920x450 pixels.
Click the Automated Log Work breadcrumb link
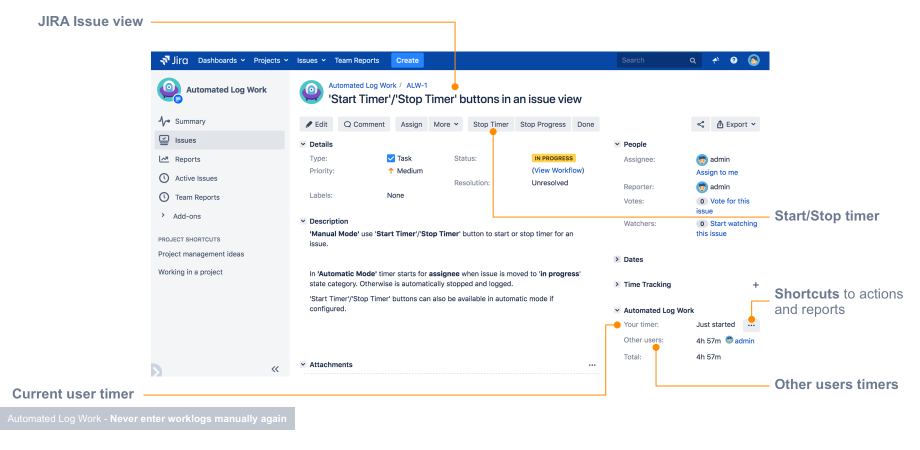click(362, 86)
